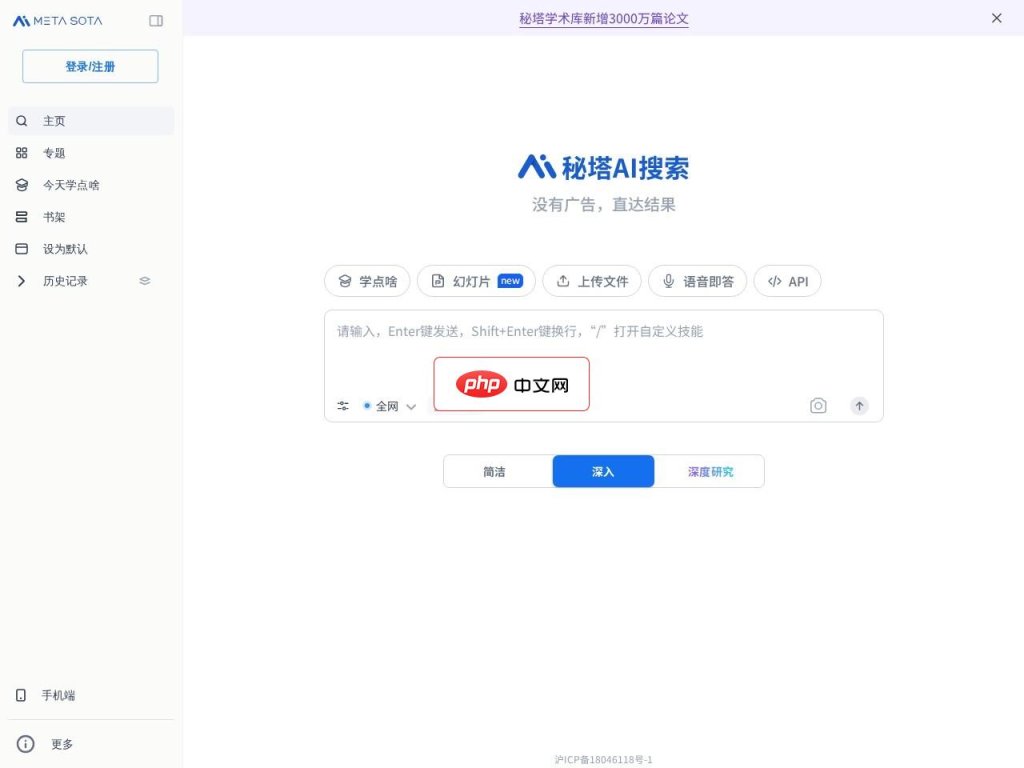
Task: Expand the 历史记录 chevron
Action: [x=22, y=281]
